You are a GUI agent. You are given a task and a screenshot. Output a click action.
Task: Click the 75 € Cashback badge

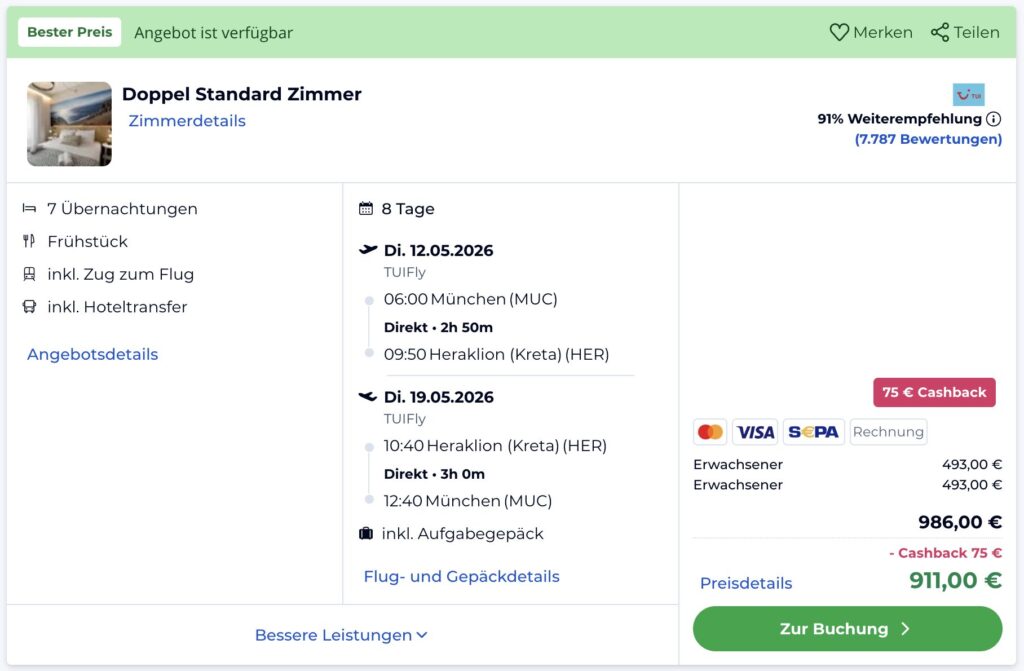click(x=934, y=393)
